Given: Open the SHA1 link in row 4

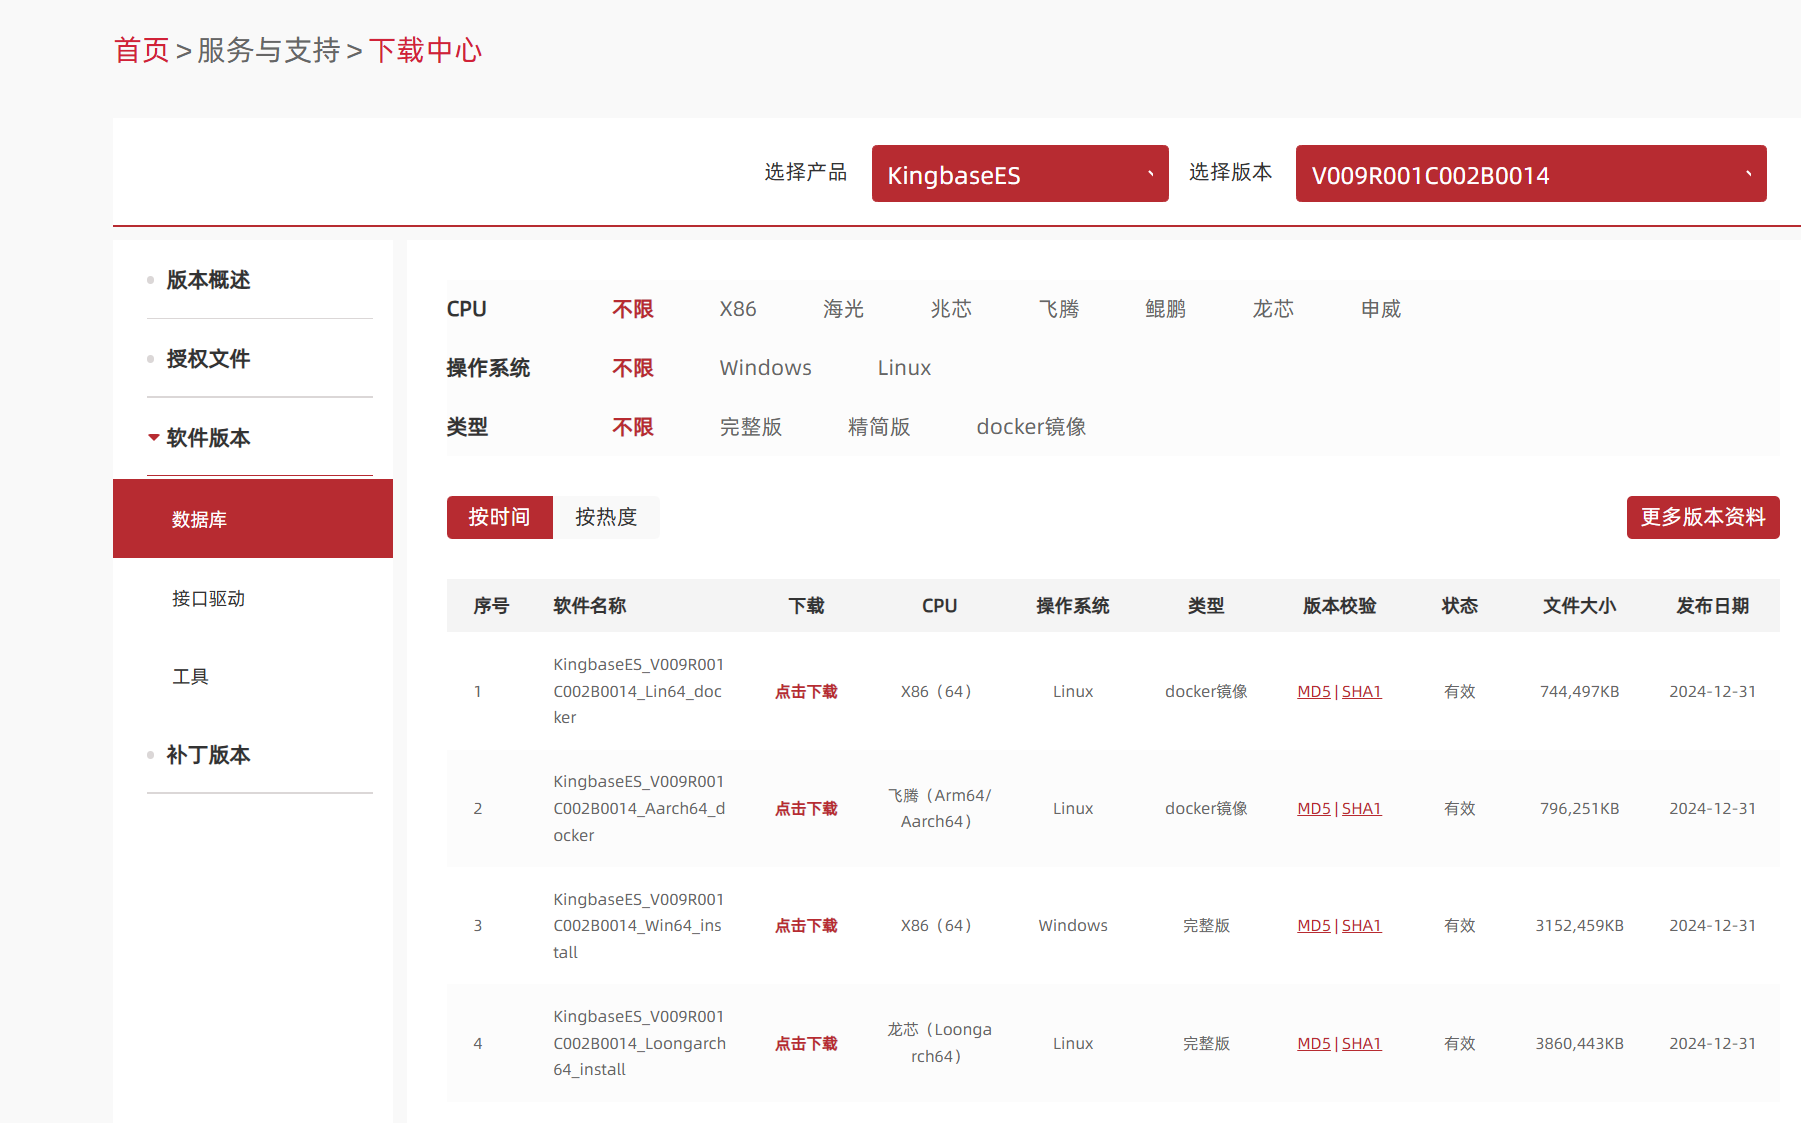Looking at the screenshot, I should click(1361, 1044).
